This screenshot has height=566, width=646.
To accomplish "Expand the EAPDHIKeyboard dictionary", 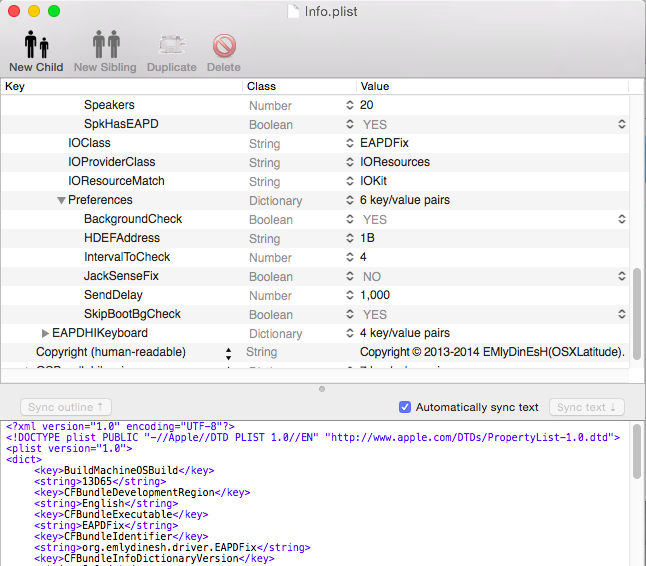I will tap(46, 333).
